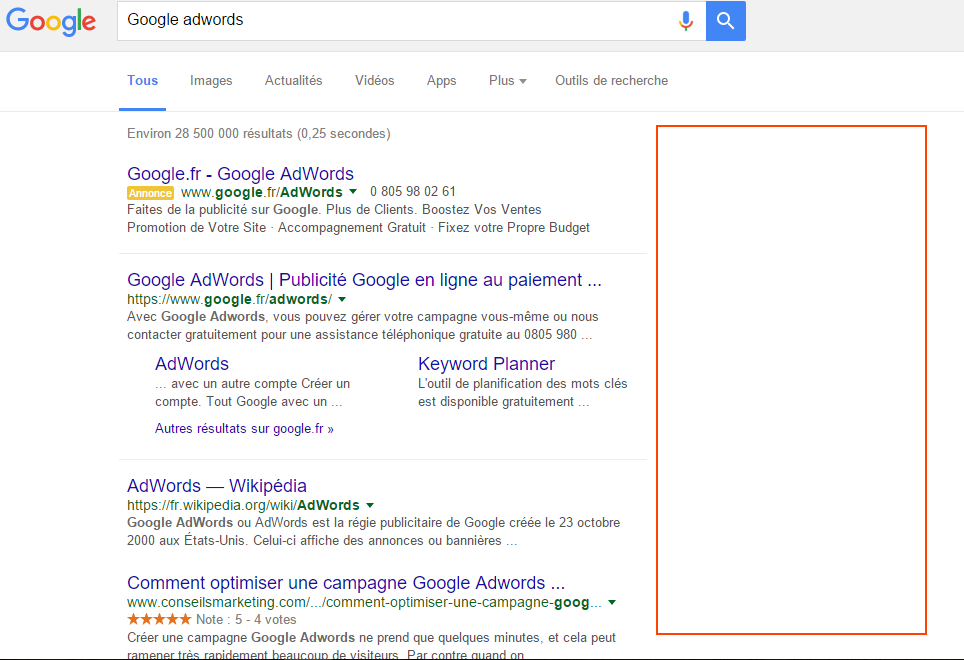Open the AdWords sitelink
The width and height of the screenshot is (964, 660).
point(192,364)
